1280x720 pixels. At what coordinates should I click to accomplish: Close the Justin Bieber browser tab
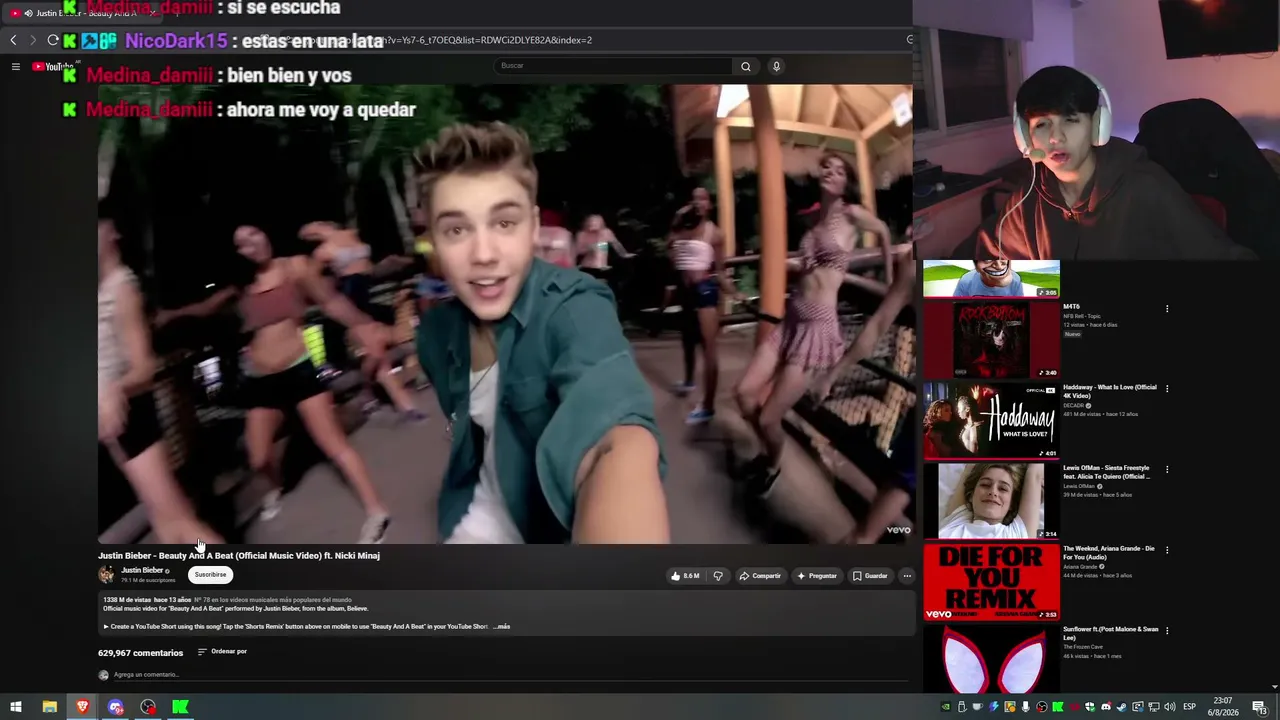pyautogui.click(x=152, y=13)
